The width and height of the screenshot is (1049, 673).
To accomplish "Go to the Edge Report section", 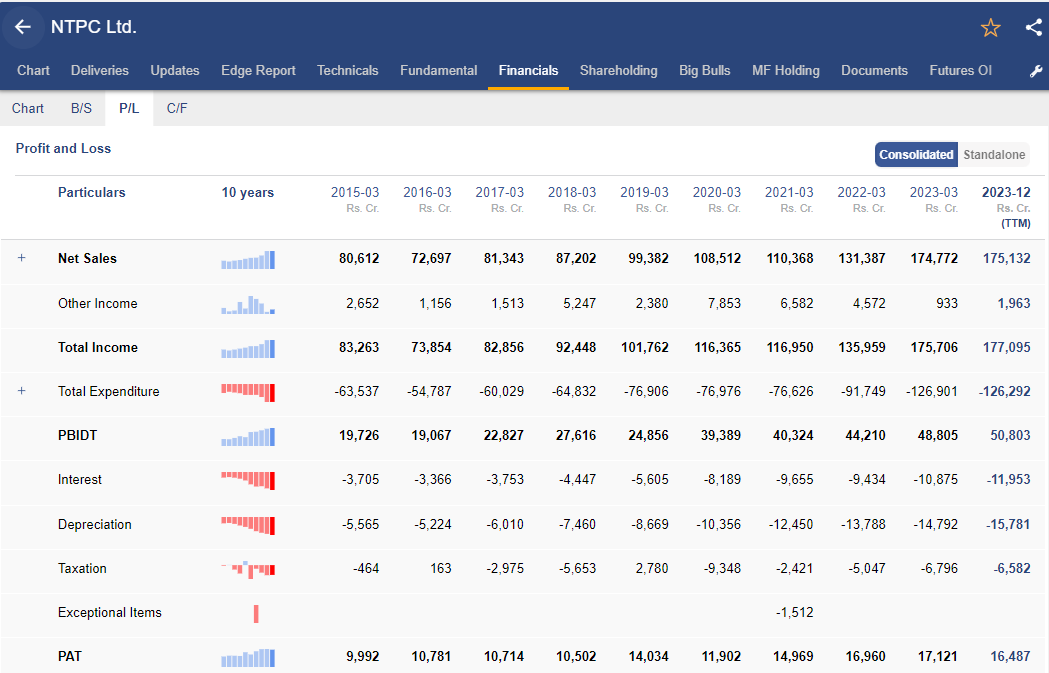I will click(x=257, y=71).
